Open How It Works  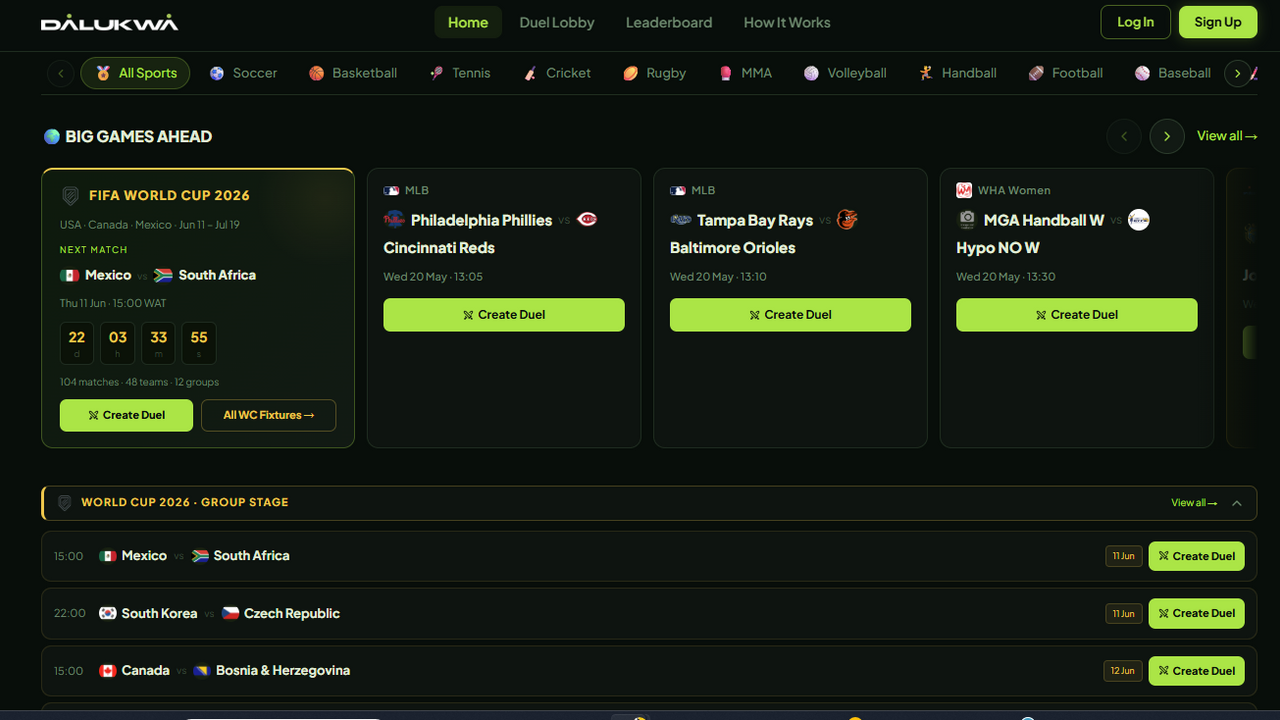click(x=787, y=22)
